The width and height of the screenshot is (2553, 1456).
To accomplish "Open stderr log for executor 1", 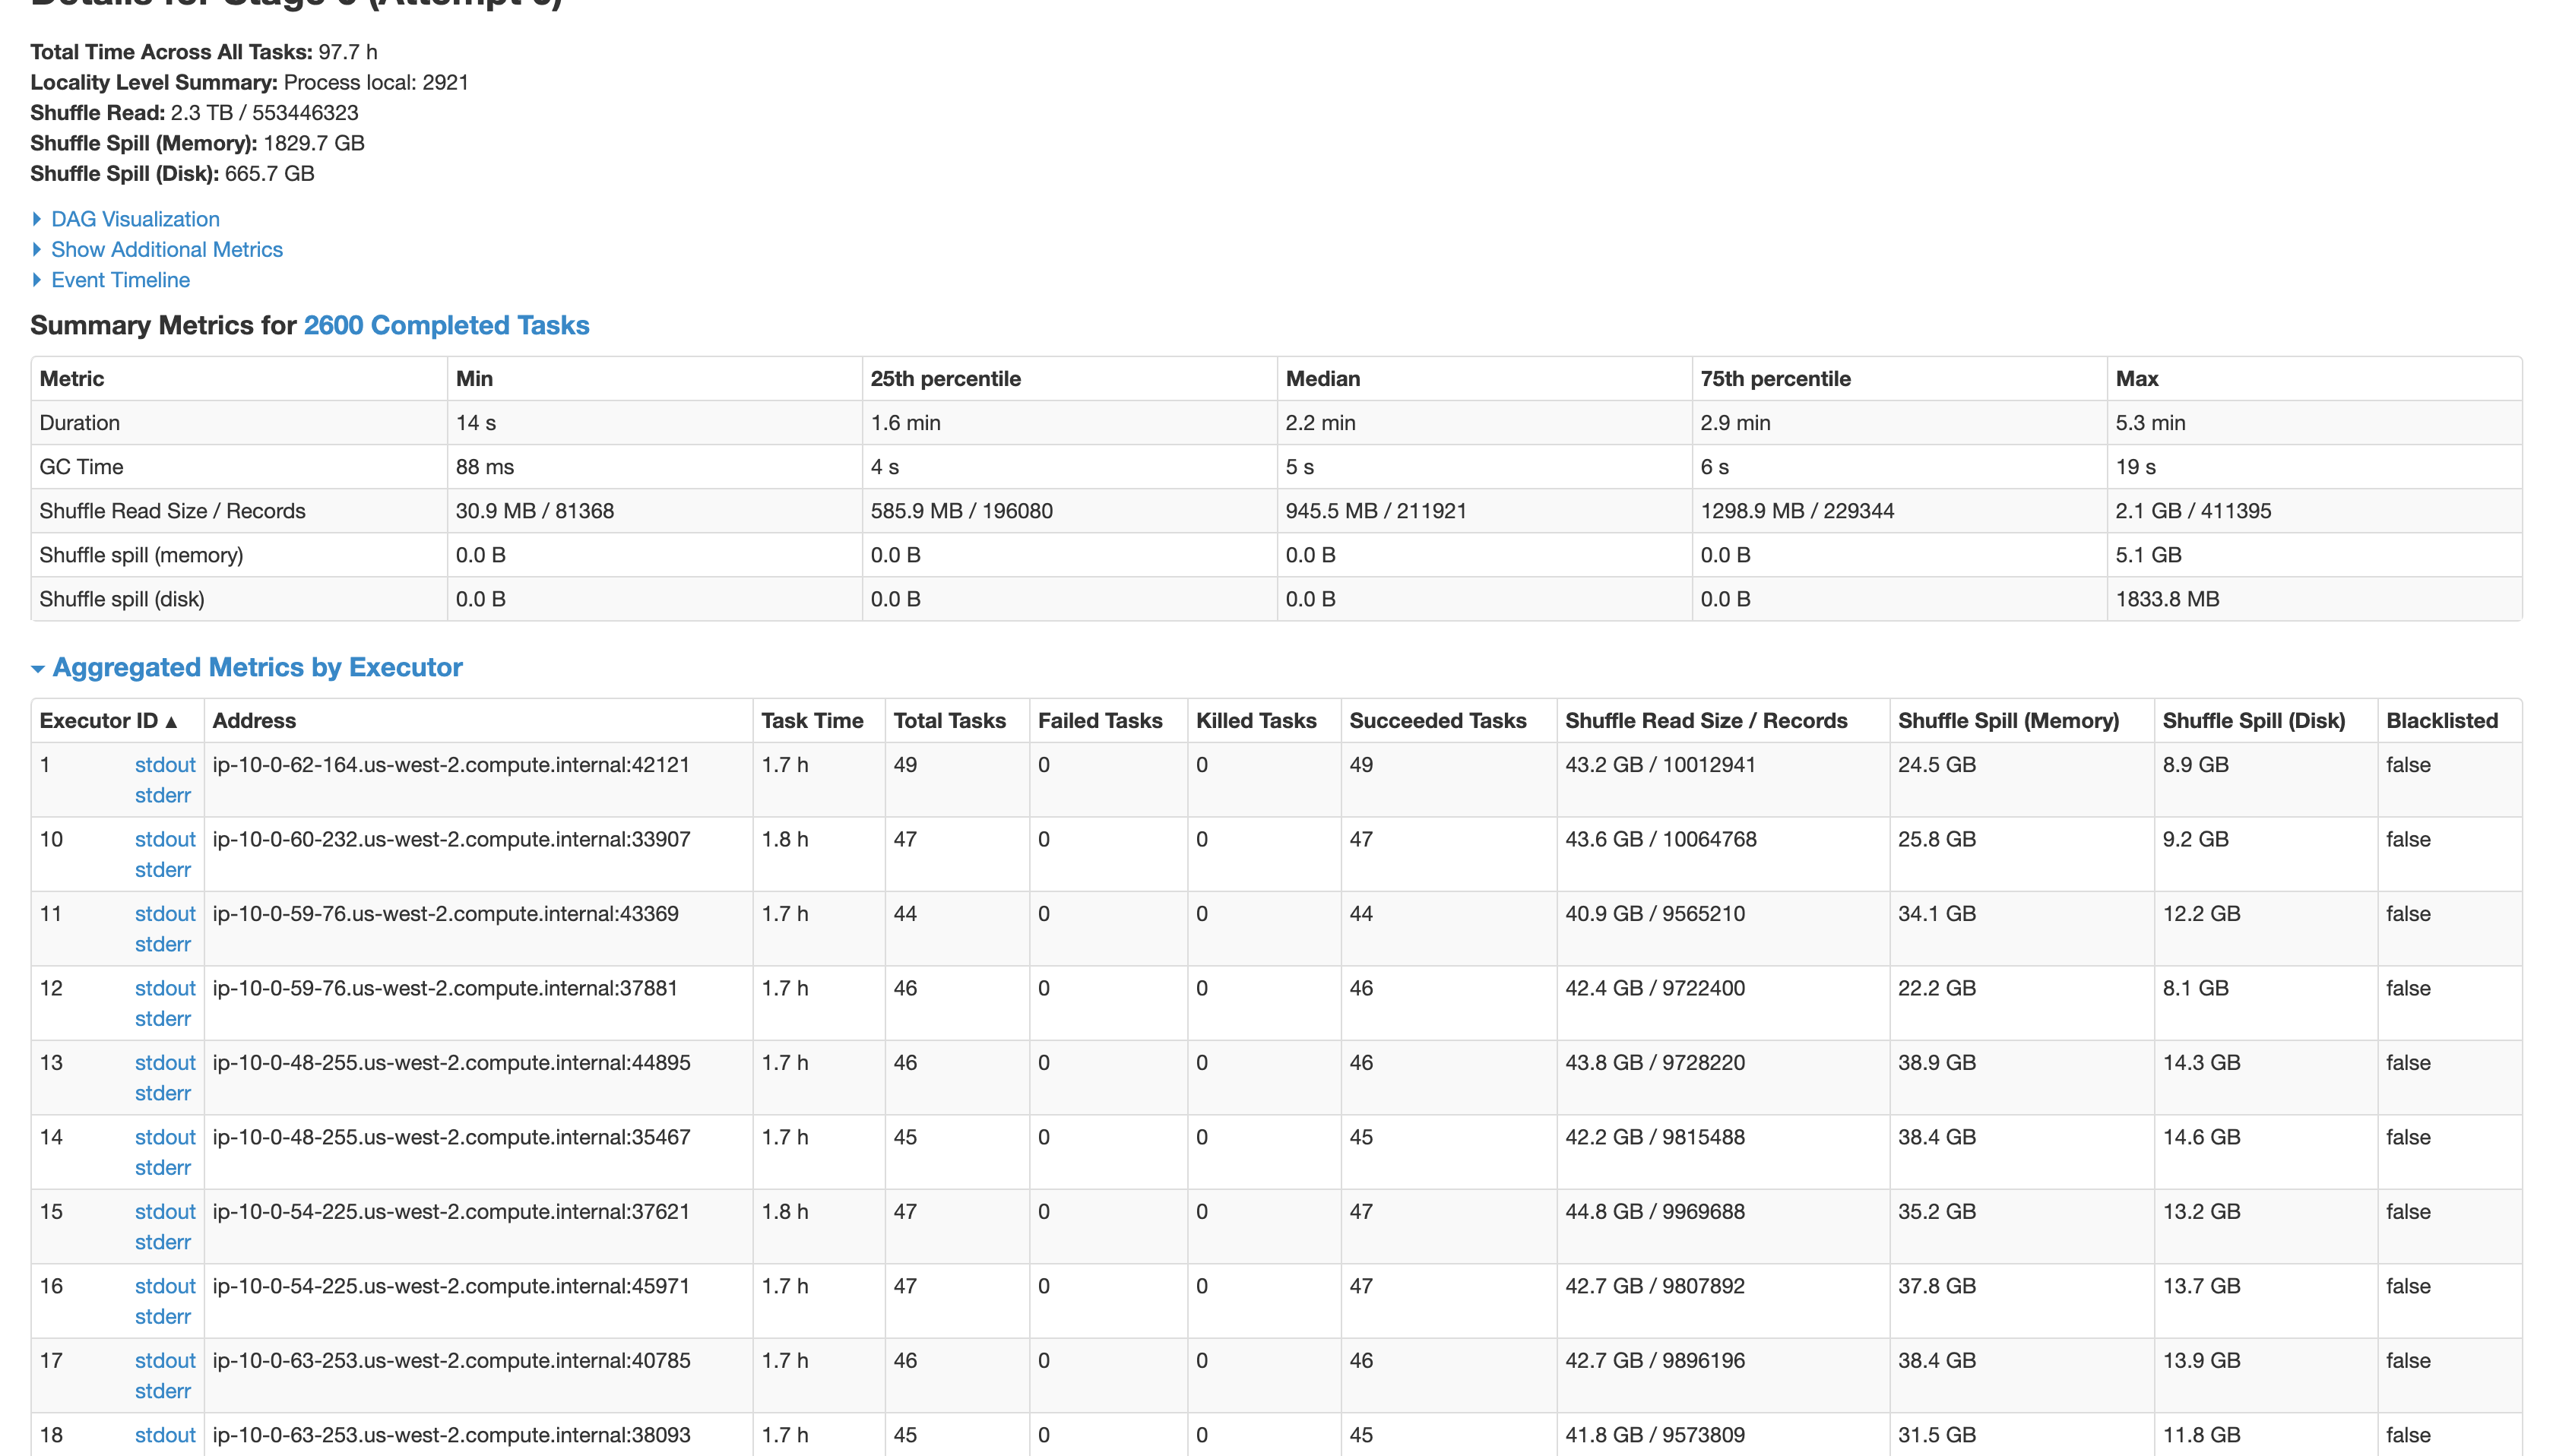I will (162, 795).
